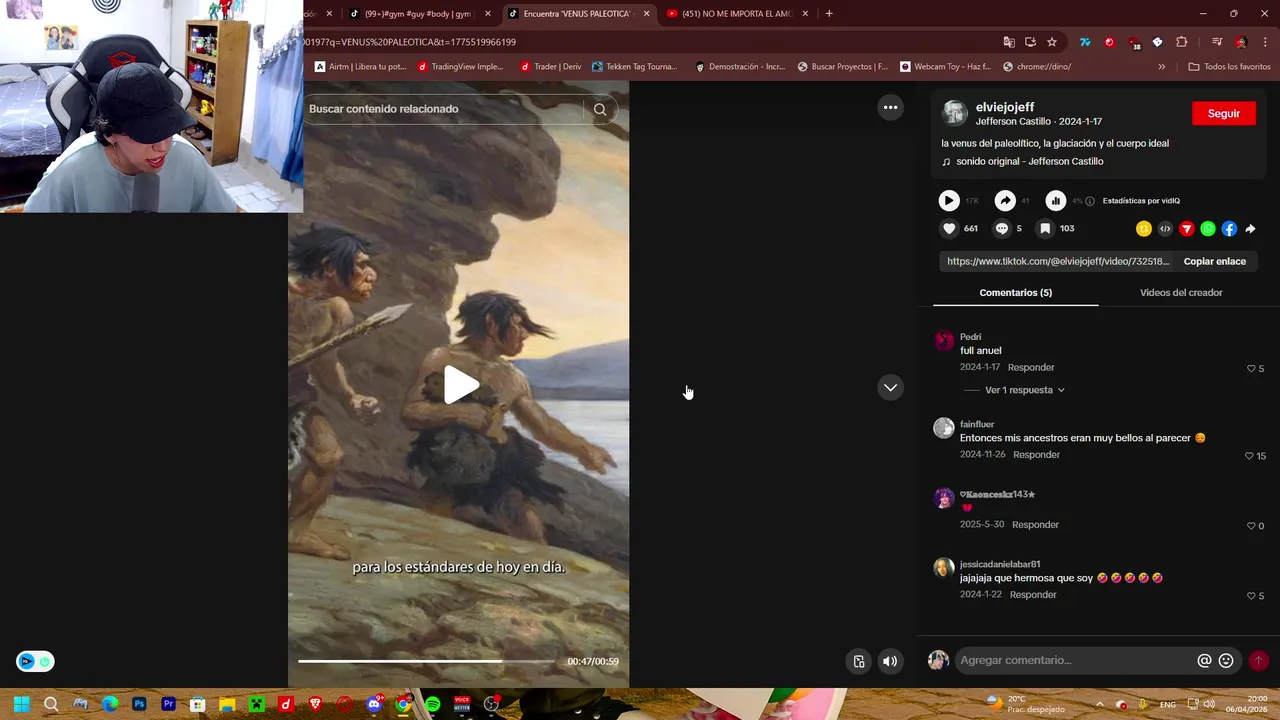
Task: Like jessicadanielabar81's comment
Action: [x=1251, y=596]
